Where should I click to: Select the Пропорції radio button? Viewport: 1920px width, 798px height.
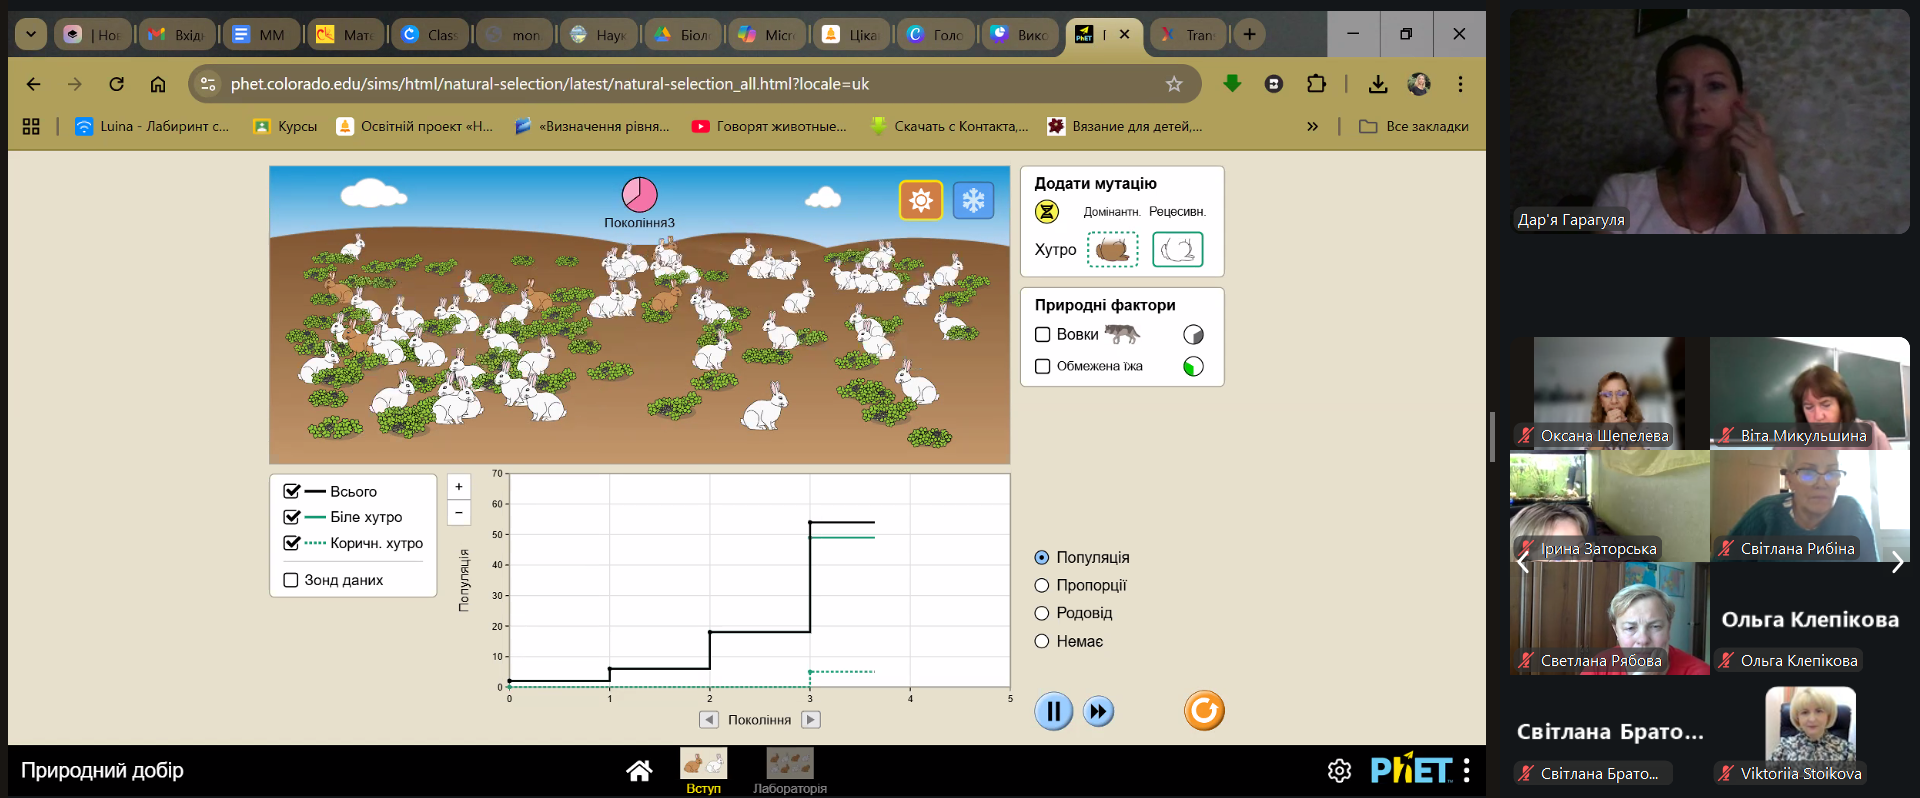click(1042, 585)
